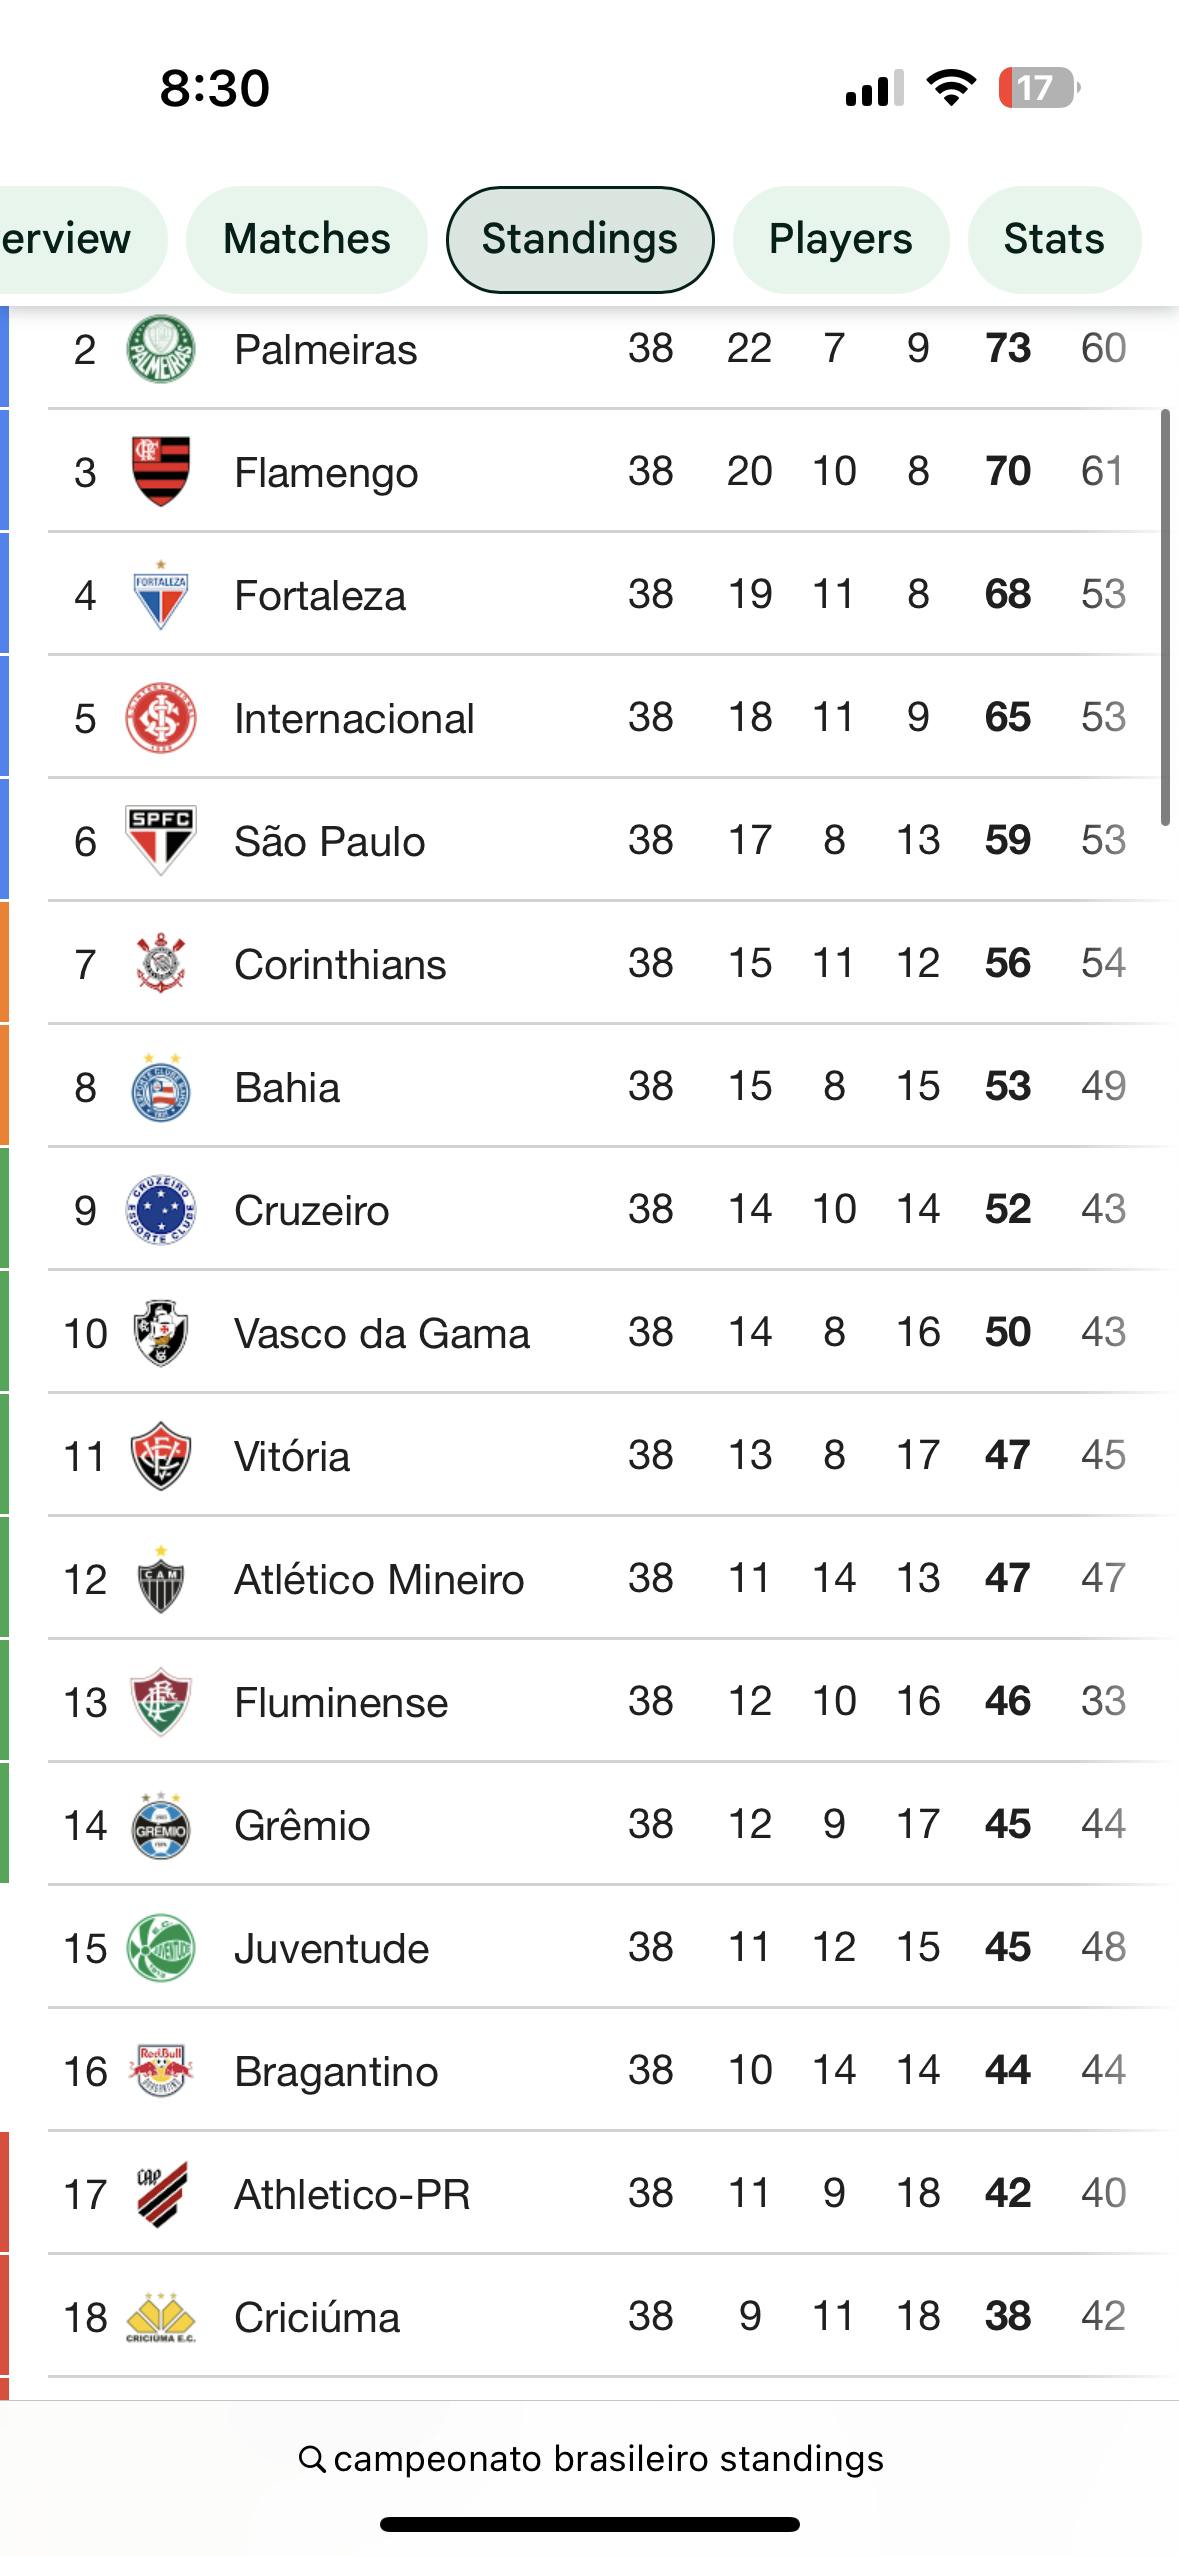1179x2556 pixels.
Task: Tap the search magnifier icon
Action: click(x=312, y=2459)
